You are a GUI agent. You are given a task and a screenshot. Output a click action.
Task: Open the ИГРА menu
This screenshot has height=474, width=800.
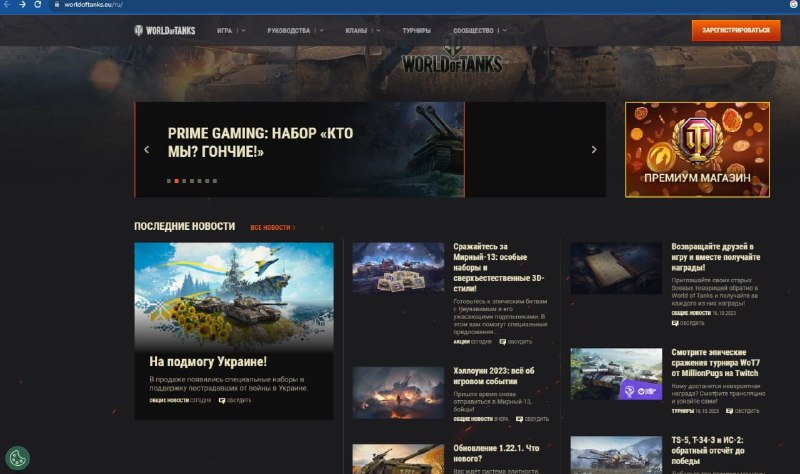click(x=224, y=31)
